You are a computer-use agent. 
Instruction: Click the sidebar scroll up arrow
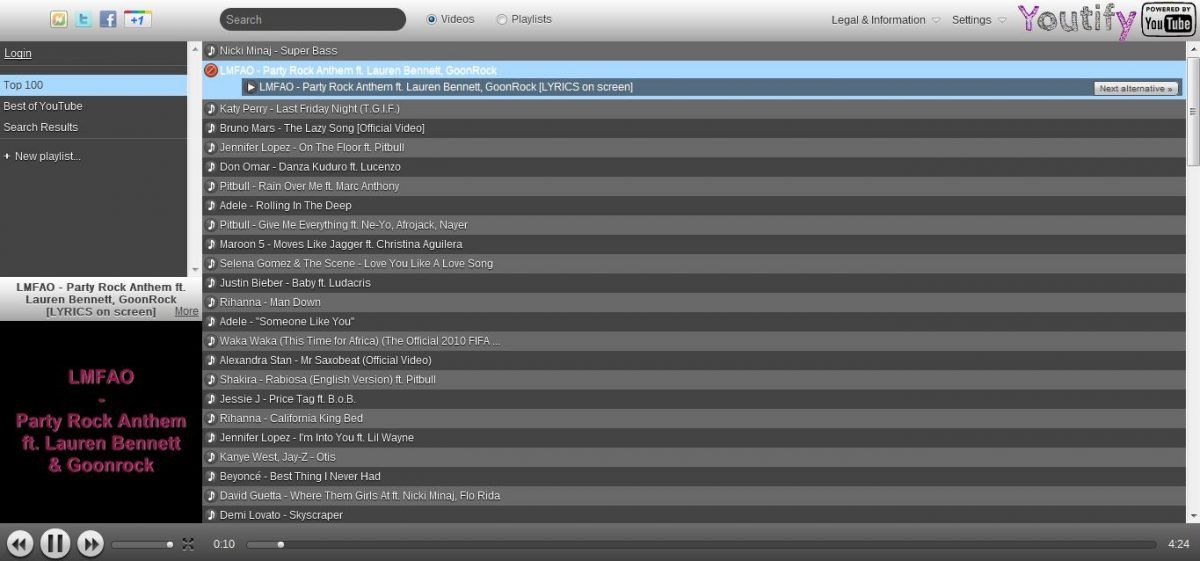pyautogui.click(x=195, y=48)
